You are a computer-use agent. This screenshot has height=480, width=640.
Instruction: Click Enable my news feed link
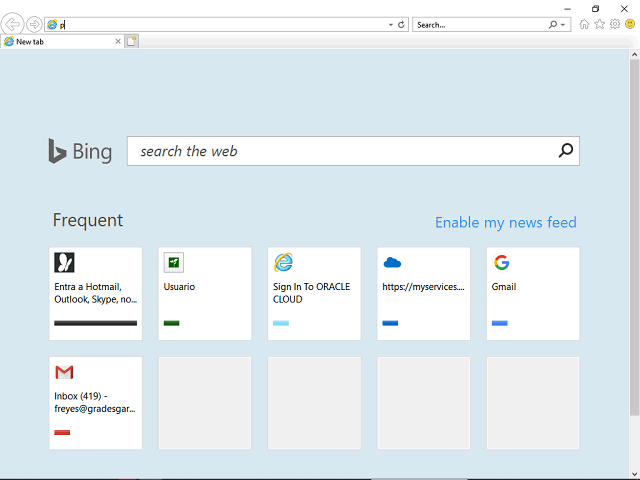click(x=506, y=223)
